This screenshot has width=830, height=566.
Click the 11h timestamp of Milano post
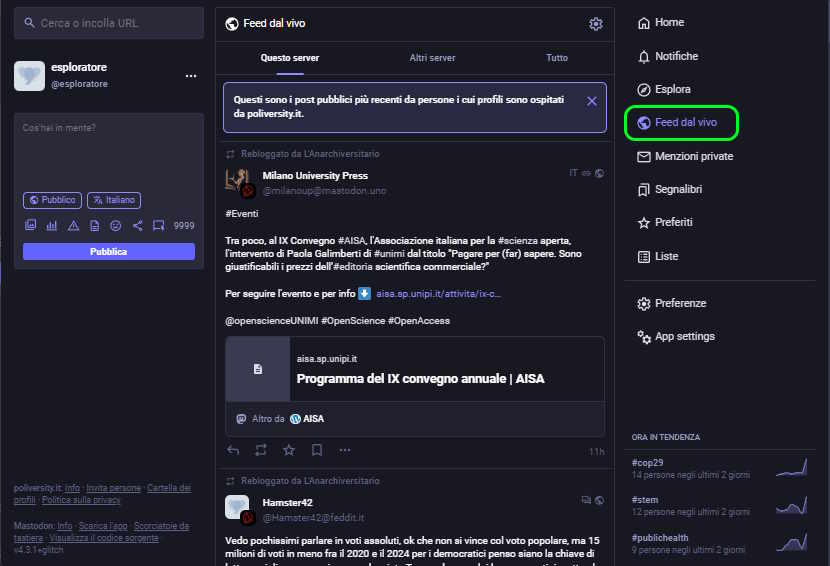[x=596, y=452]
